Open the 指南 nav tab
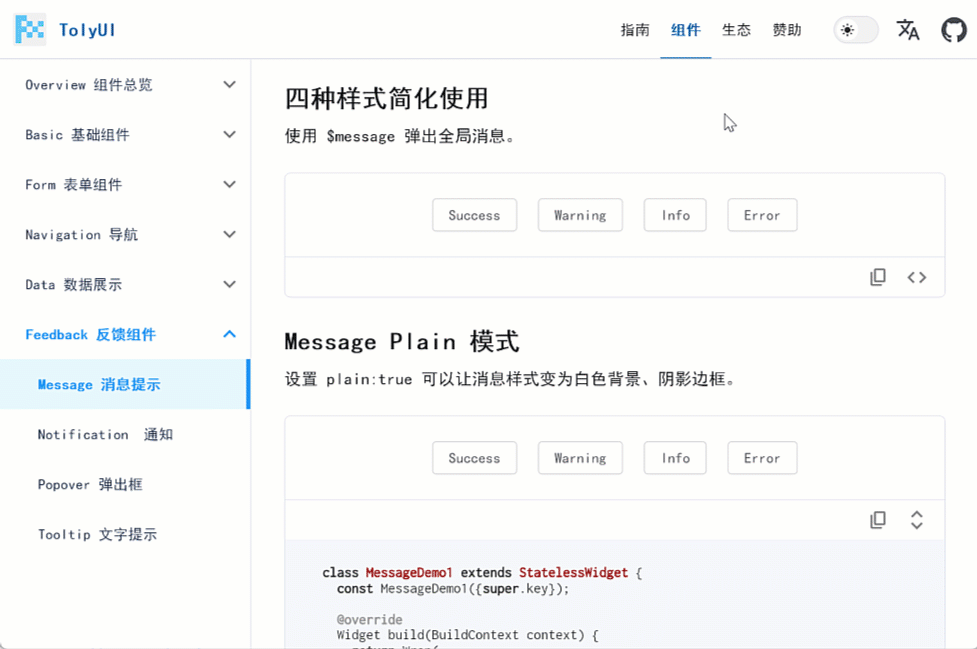This screenshot has height=649, width=977. coord(635,30)
